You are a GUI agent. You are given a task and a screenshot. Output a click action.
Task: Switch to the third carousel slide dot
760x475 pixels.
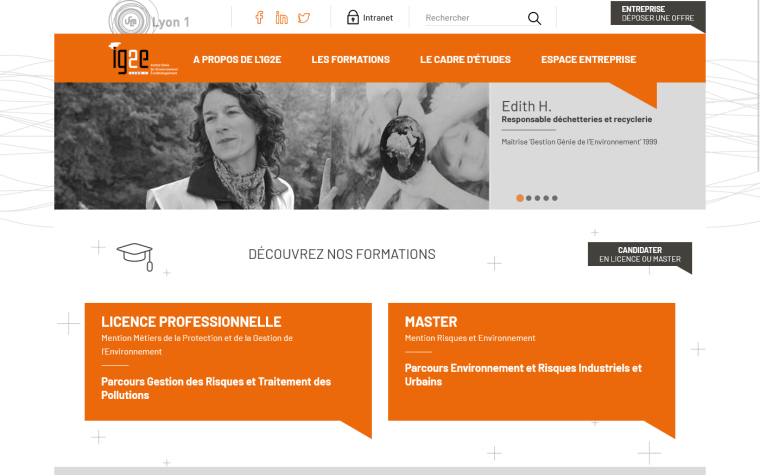[x=538, y=198]
